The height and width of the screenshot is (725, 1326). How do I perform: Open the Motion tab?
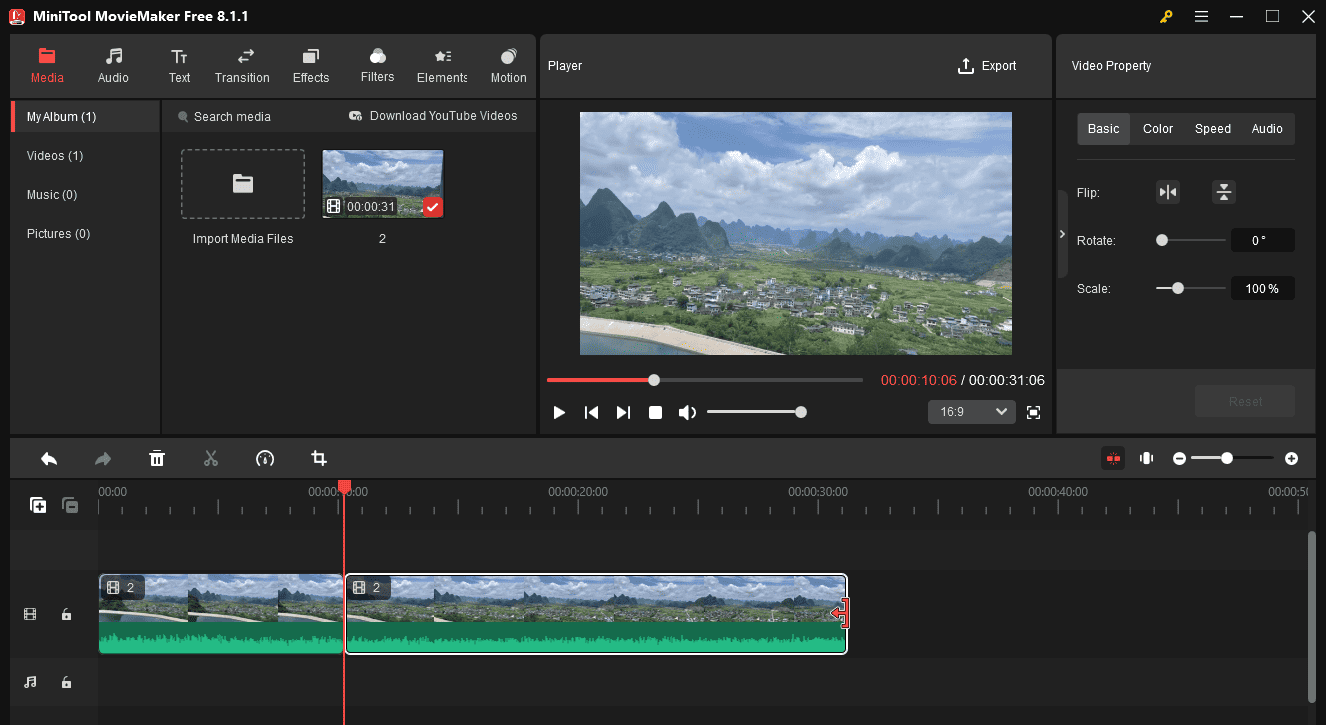click(508, 65)
